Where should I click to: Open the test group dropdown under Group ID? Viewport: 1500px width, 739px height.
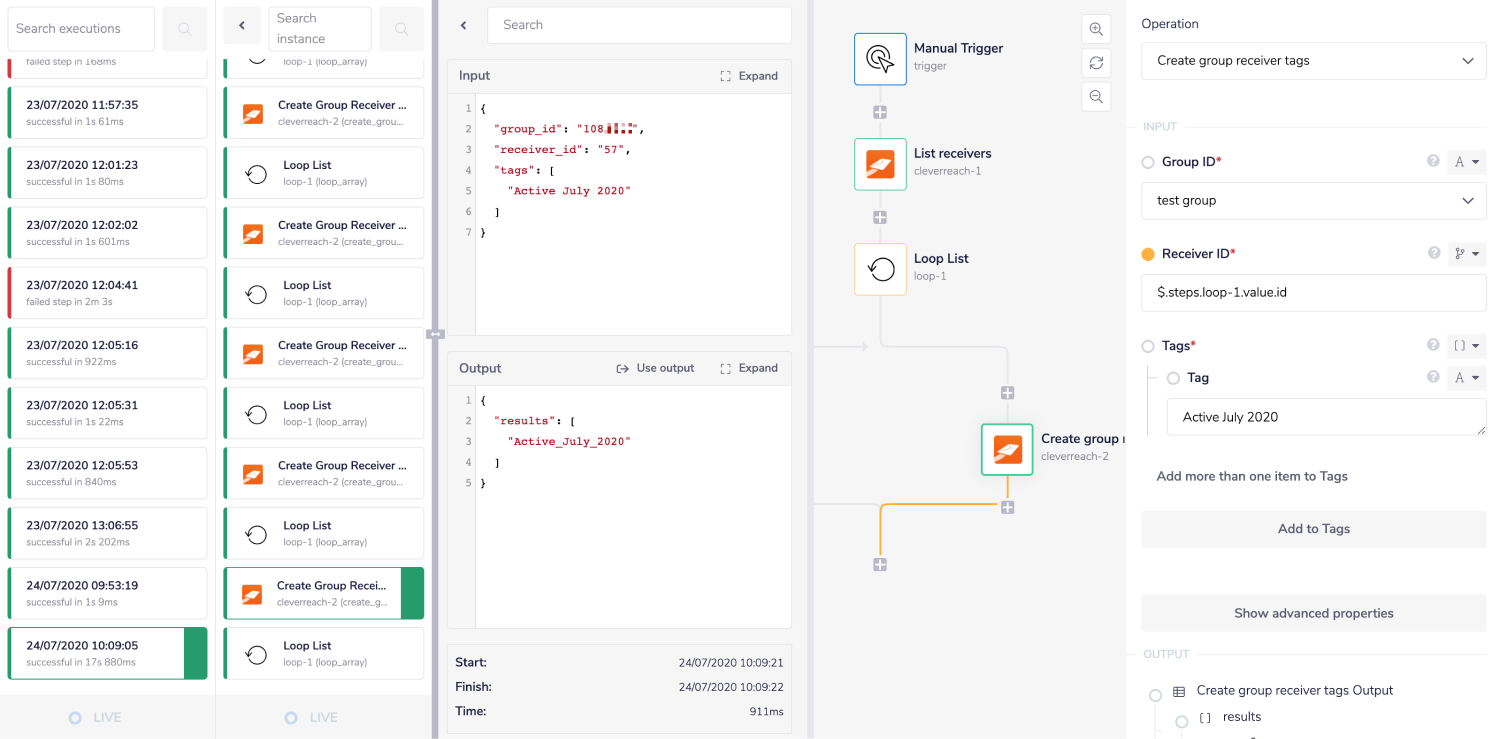(1313, 200)
